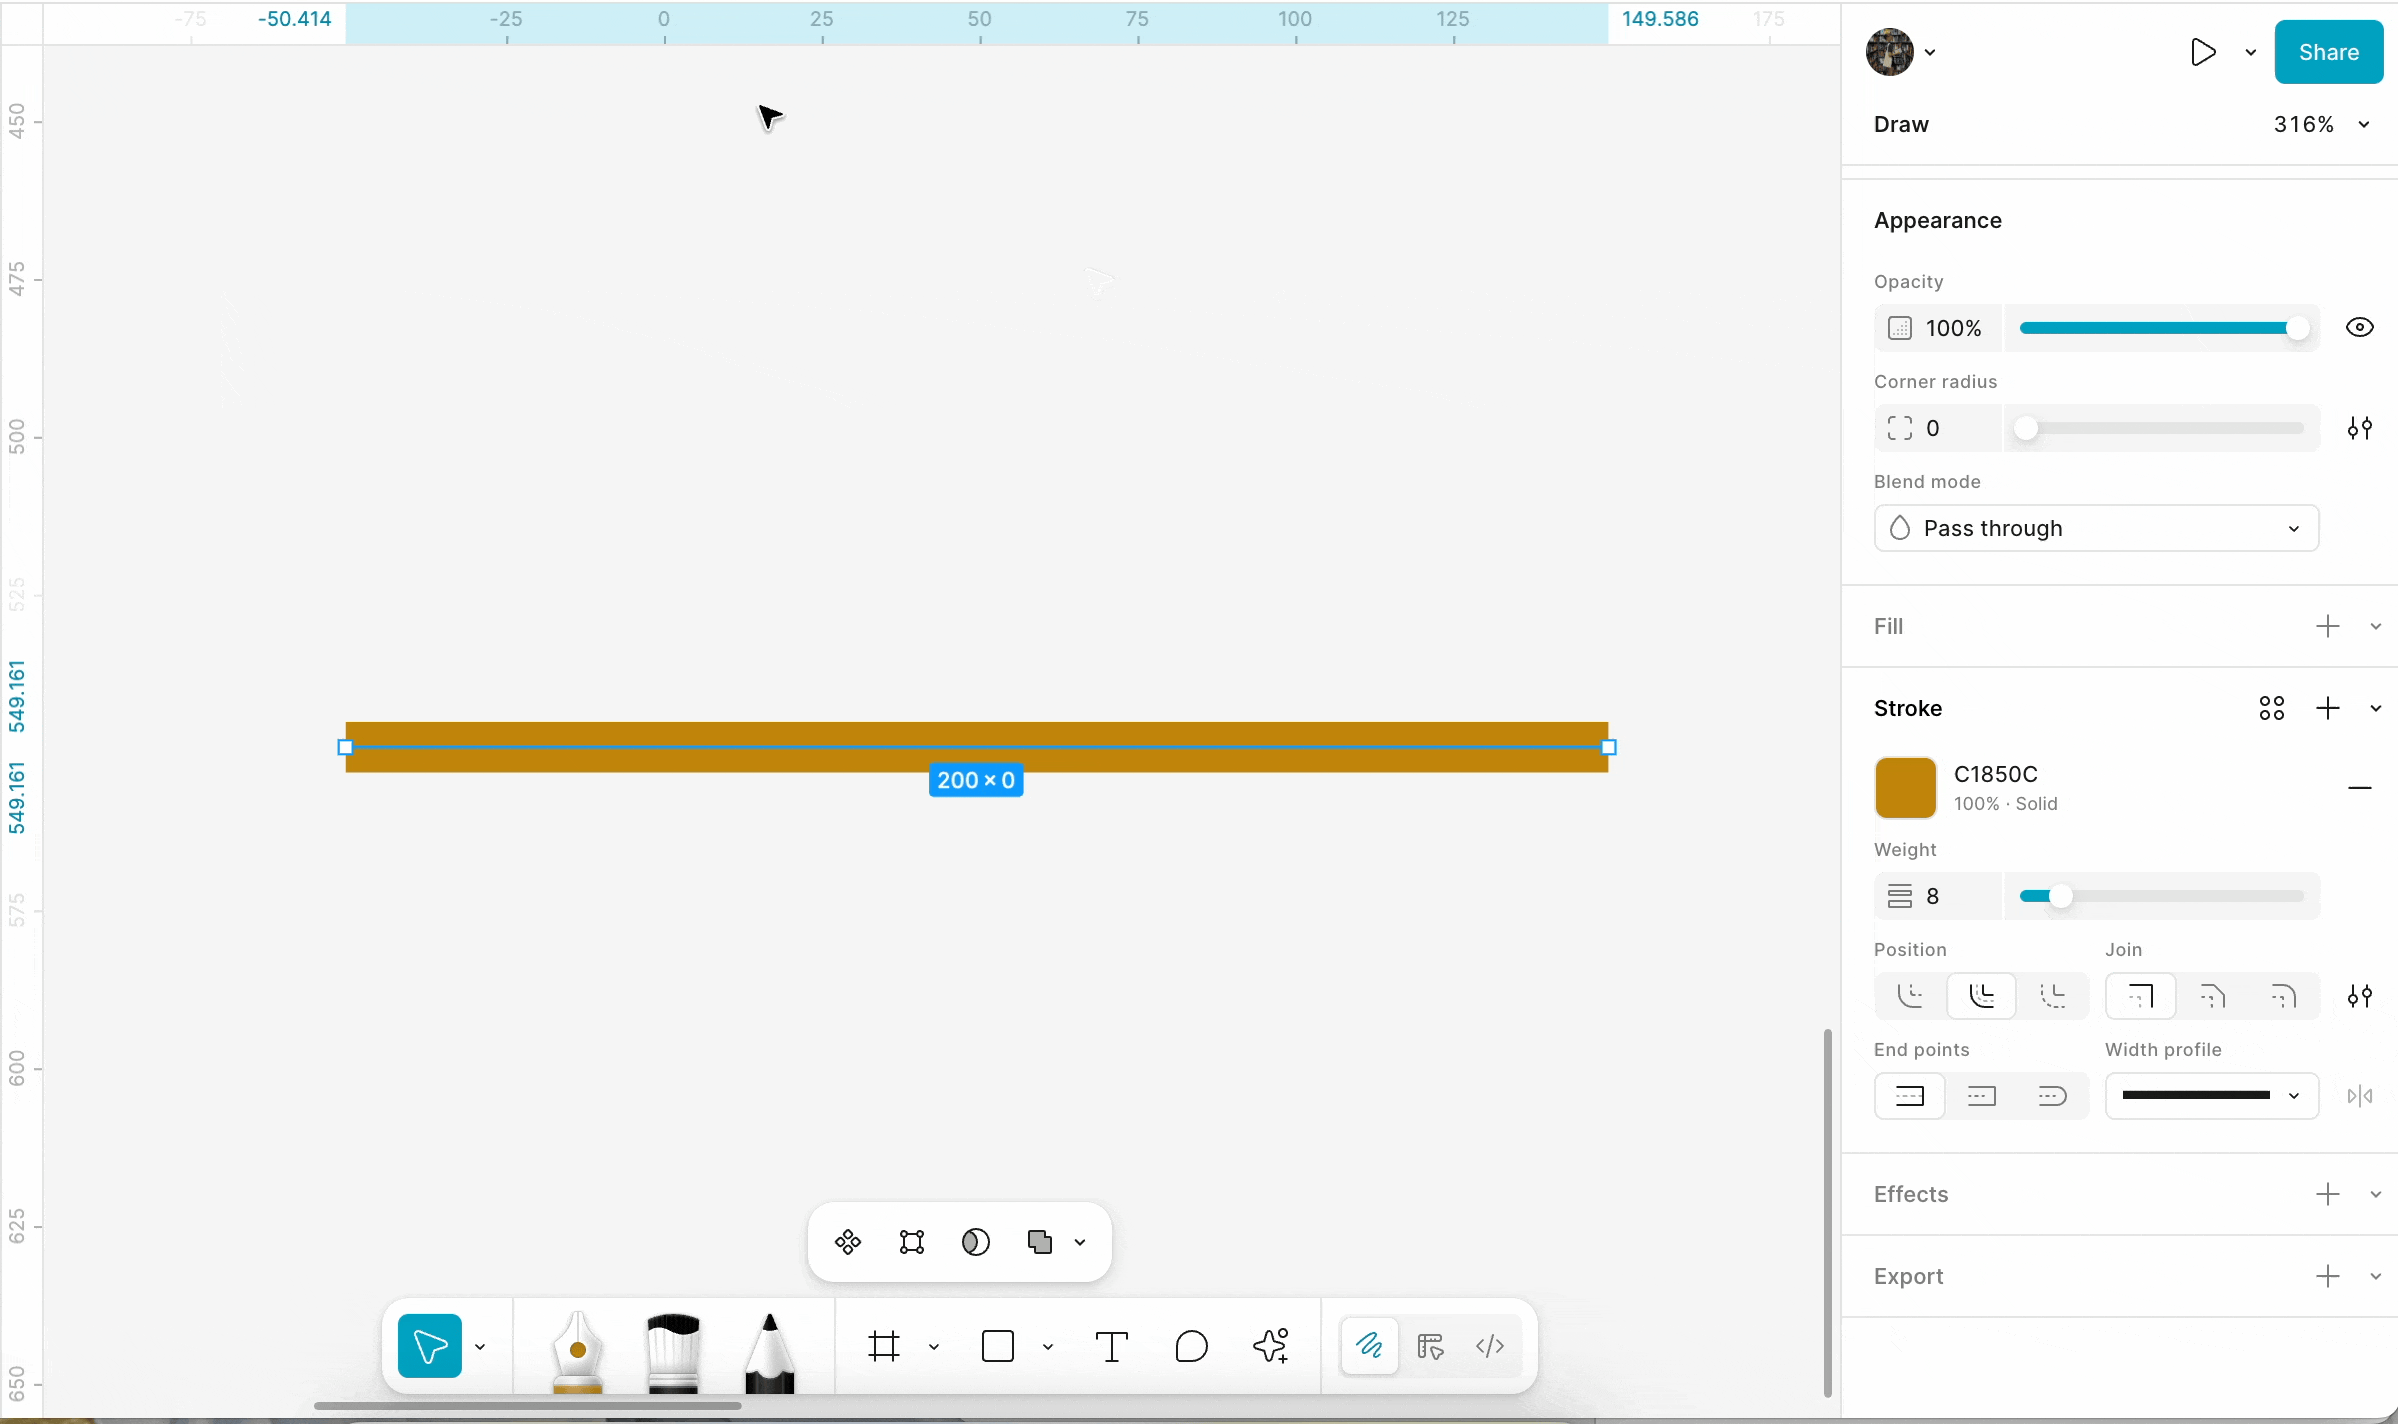Viewport: 2398px width, 1424px height.
Task: Add a new Fill
Action: pyautogui.click(x=2328, y=626)
